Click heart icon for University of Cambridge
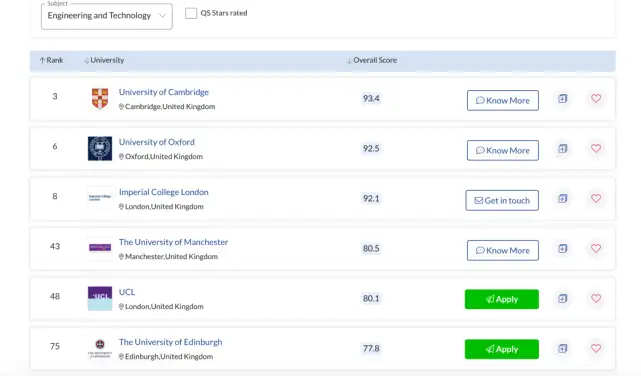 point(596,98)
